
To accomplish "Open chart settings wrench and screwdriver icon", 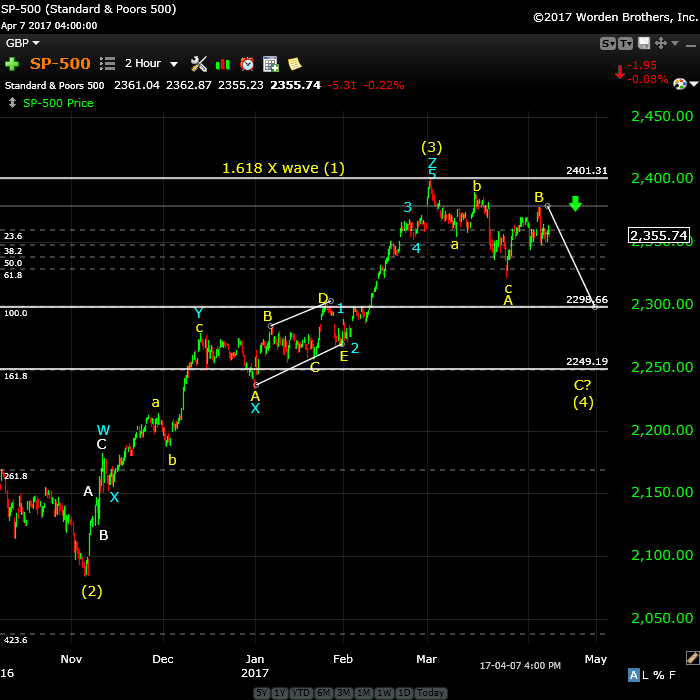I will 199,64.
